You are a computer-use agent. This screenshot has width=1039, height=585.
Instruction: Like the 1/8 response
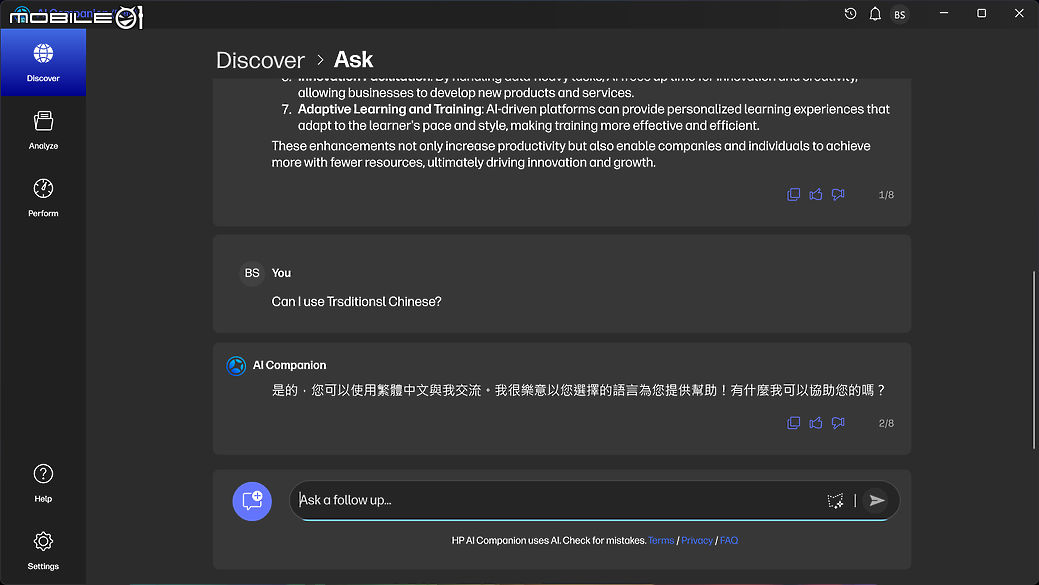816,195
